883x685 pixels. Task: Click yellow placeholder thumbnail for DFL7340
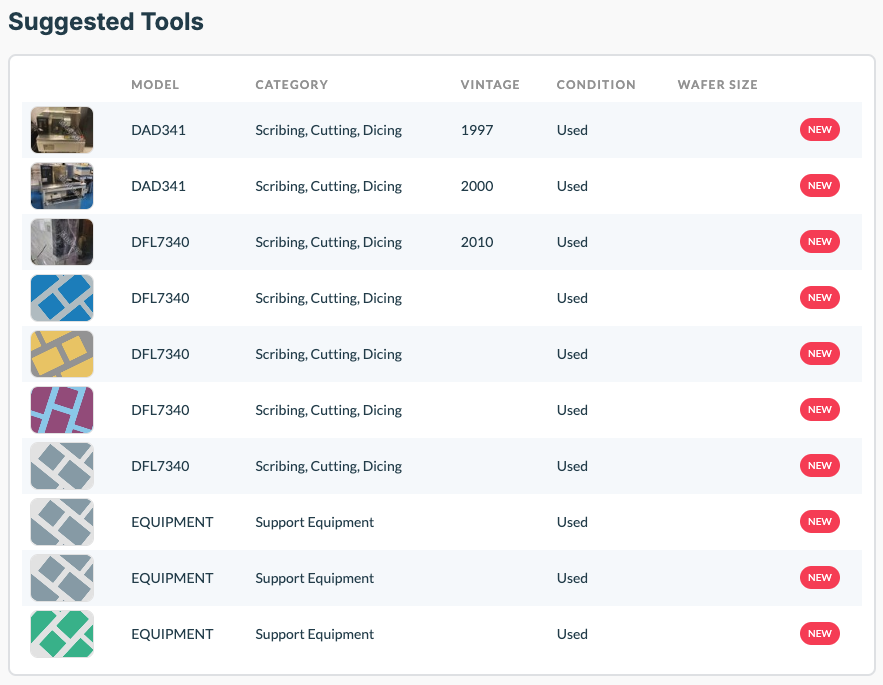[x=62, y=354]
